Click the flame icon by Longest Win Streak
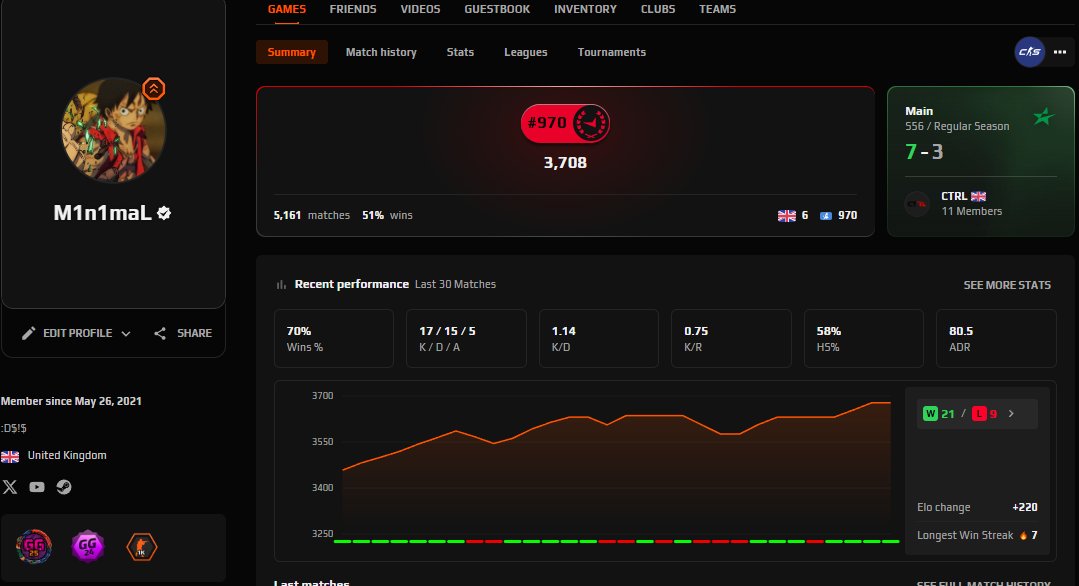The image size is (1079, 586). [x=1023, y=535]
